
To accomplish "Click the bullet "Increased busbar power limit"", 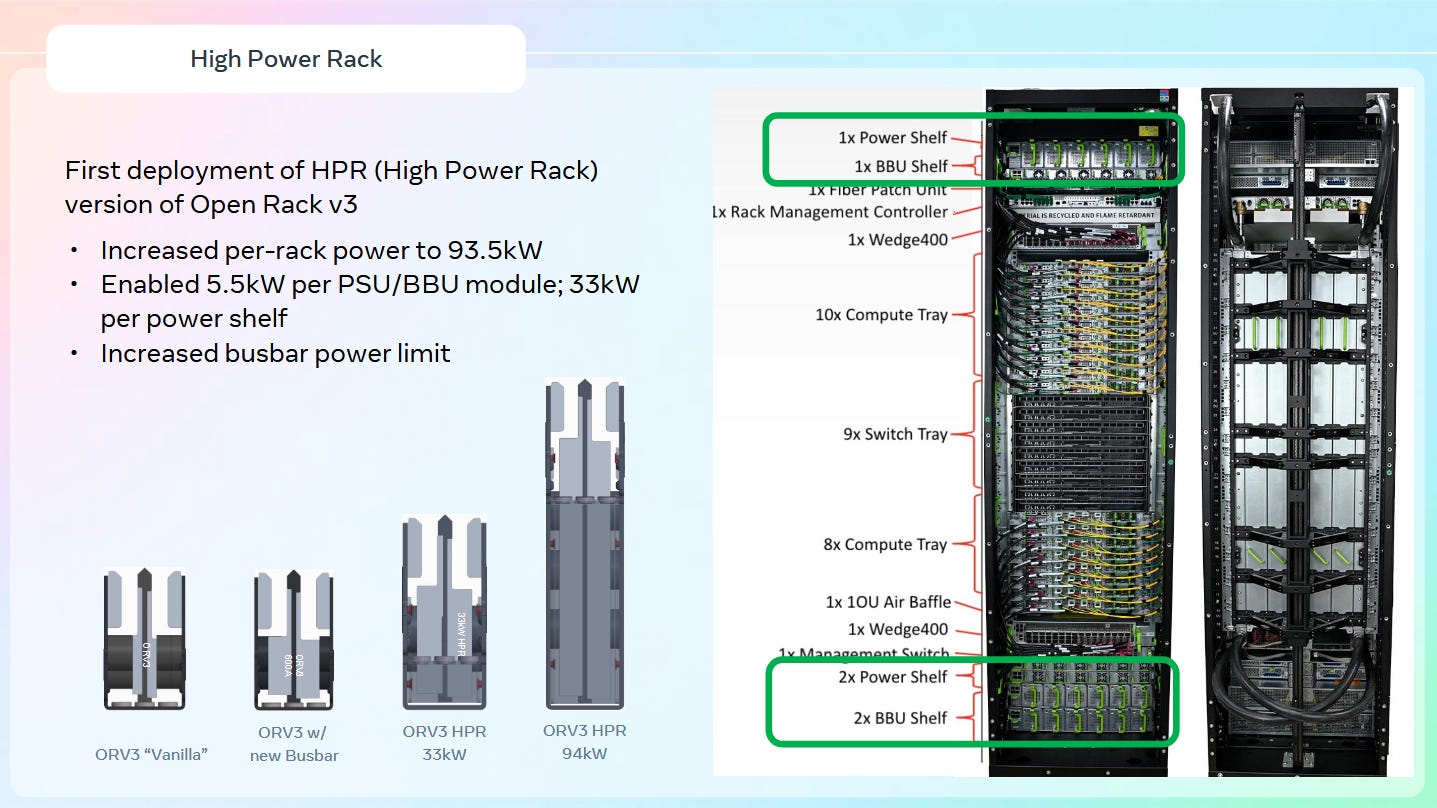I will (x=275, y=353).
